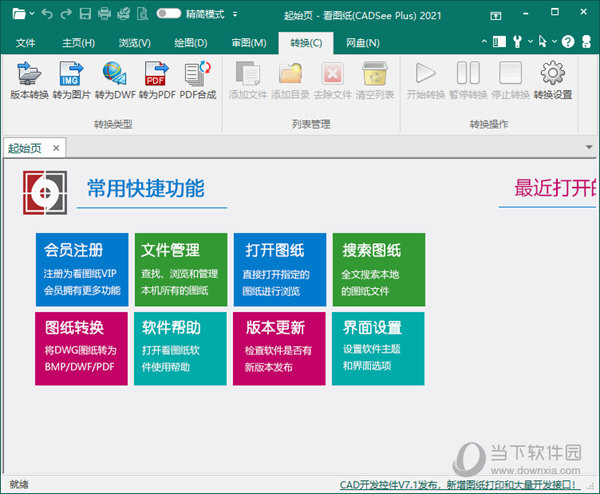This screenshot has width=600, height=494.
Task: Open Help via question mark icon
Action: [x=568, y=41]
